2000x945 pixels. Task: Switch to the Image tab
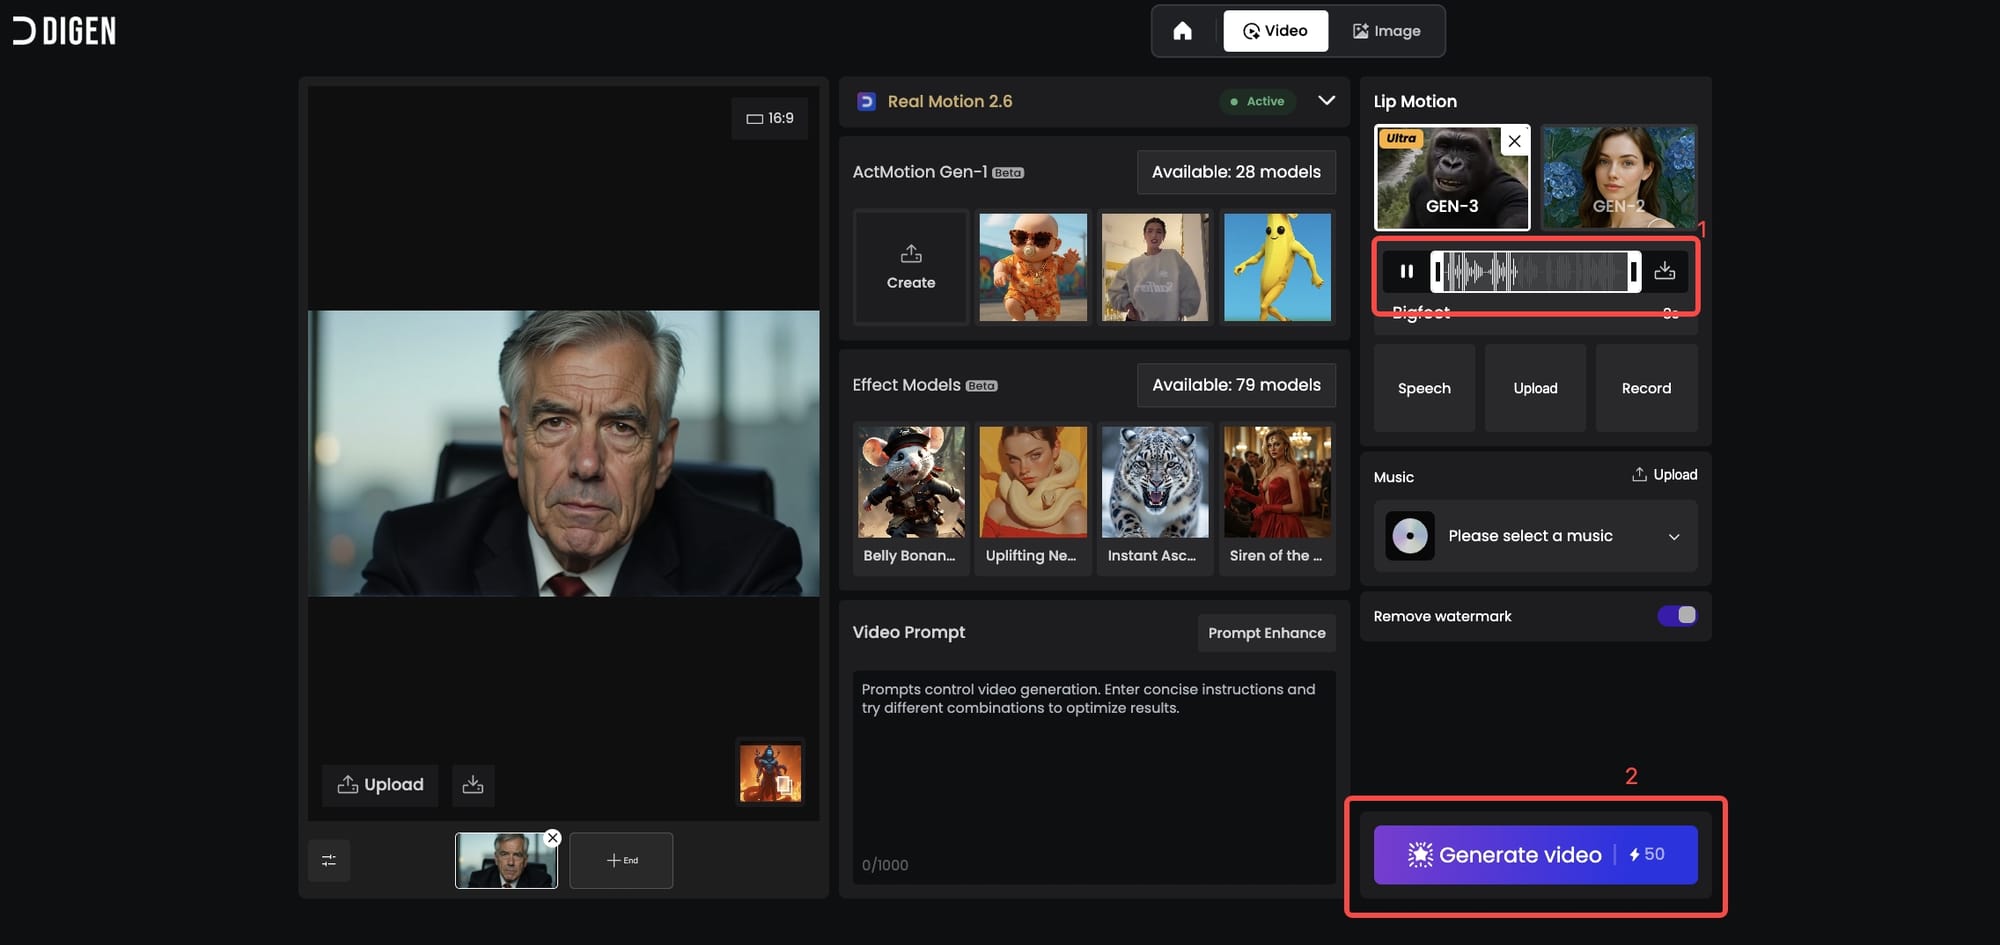click(x=1386, y=31)
